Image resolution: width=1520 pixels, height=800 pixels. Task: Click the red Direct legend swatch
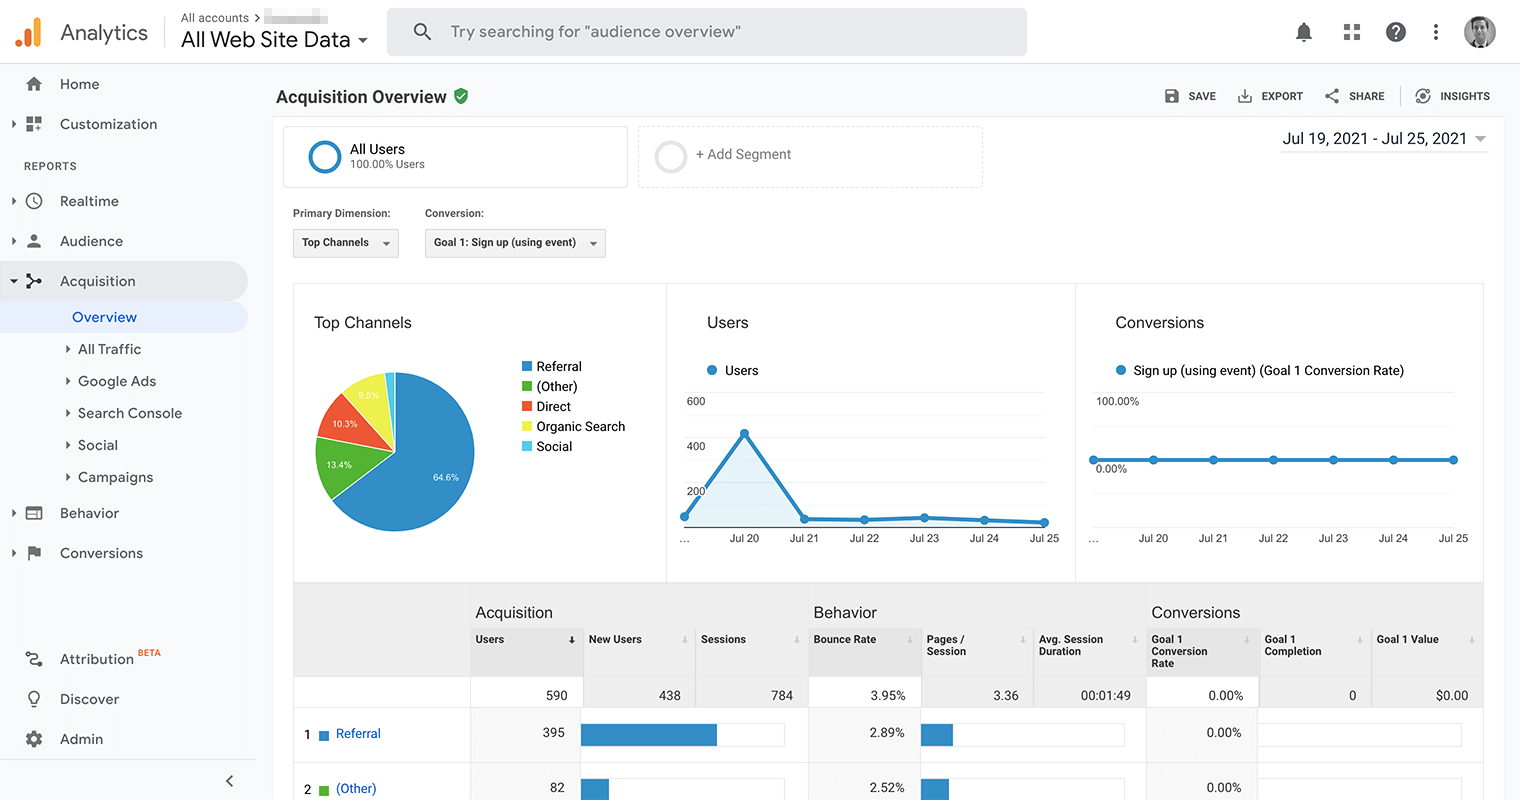[527, 407]
